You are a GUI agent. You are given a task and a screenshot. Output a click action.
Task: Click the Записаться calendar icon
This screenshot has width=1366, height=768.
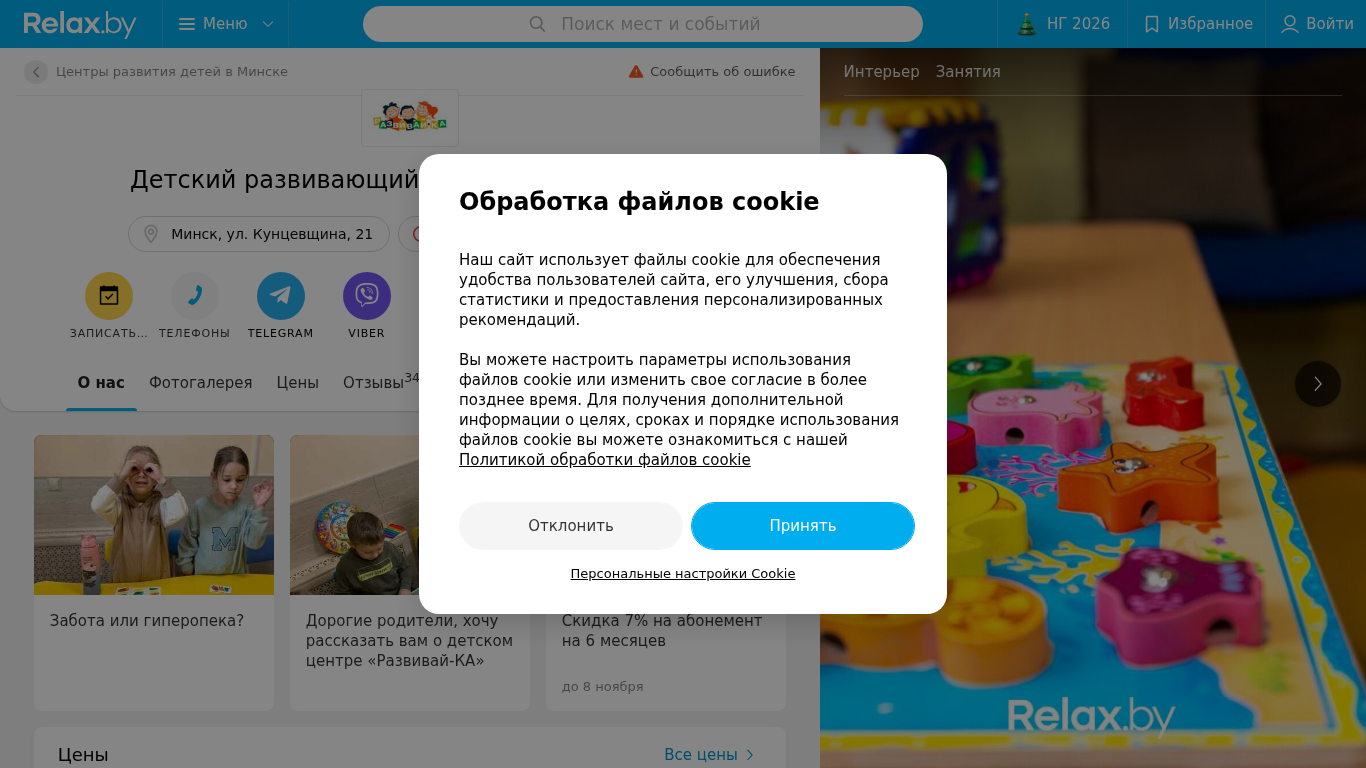point(109,296)
